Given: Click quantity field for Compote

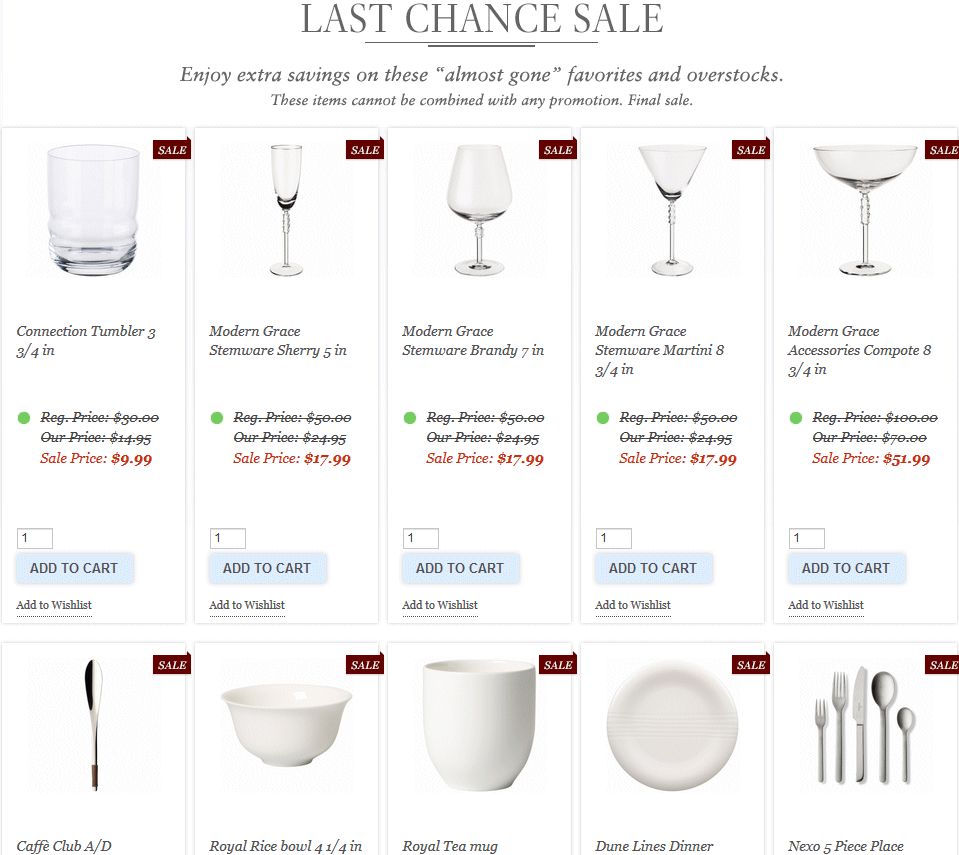Looking at the screenshot, I should [x=807, y=539].
